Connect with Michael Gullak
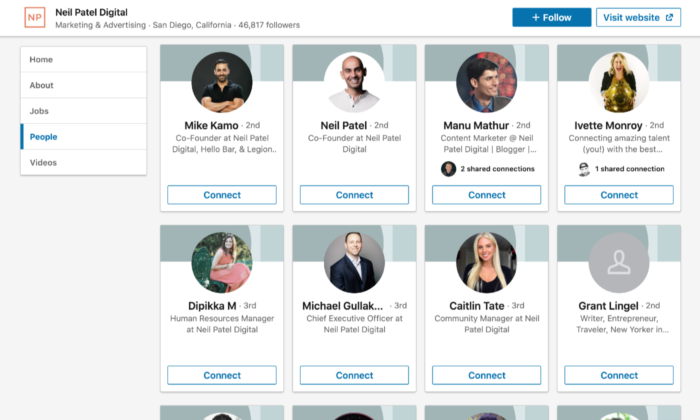This screenshot has height=420, width=700. click(x=354, y=375)
